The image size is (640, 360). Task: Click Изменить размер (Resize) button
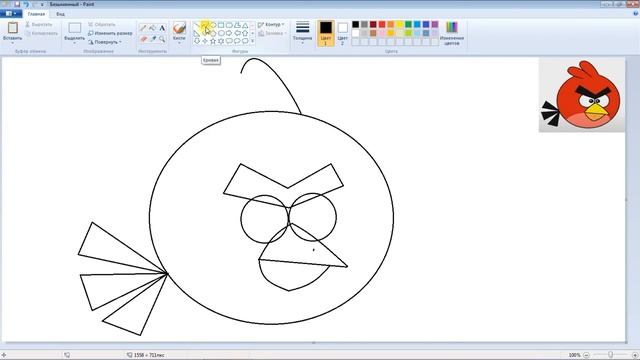point(110,33)
